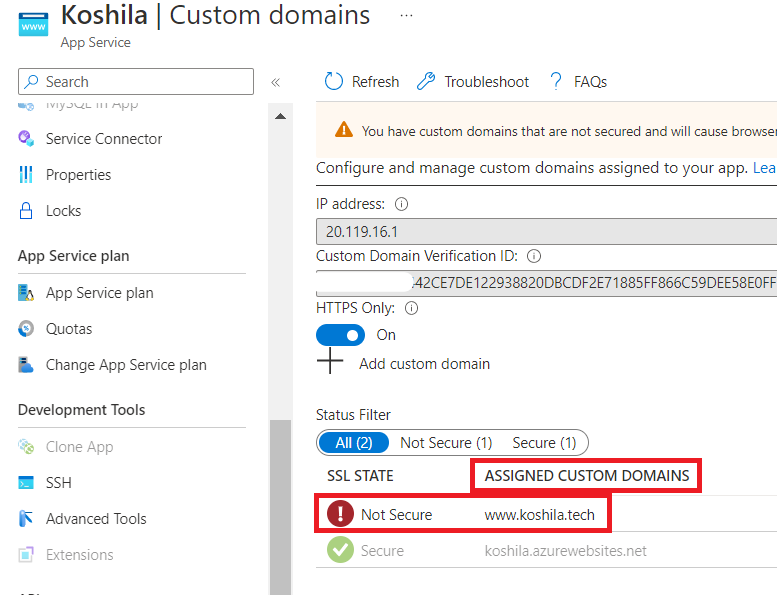
Task: Click the Quotas icon
Action: (26, 328)
